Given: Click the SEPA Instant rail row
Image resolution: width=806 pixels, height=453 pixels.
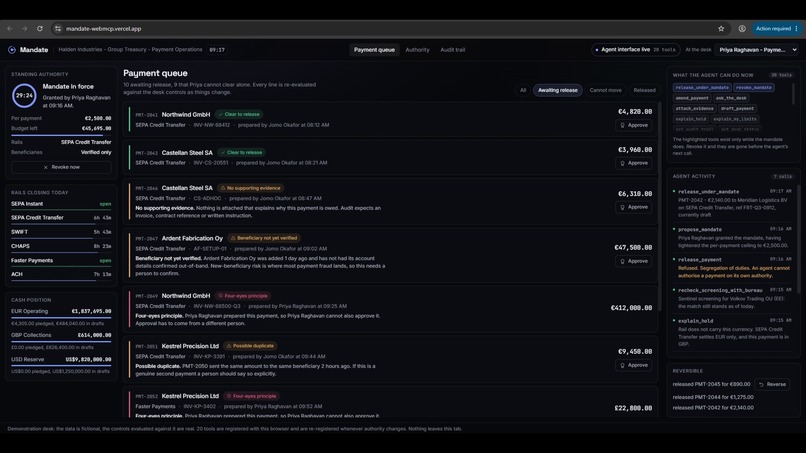Looking at the screenshot, I should pyautogui.click(x=61, y=205).
